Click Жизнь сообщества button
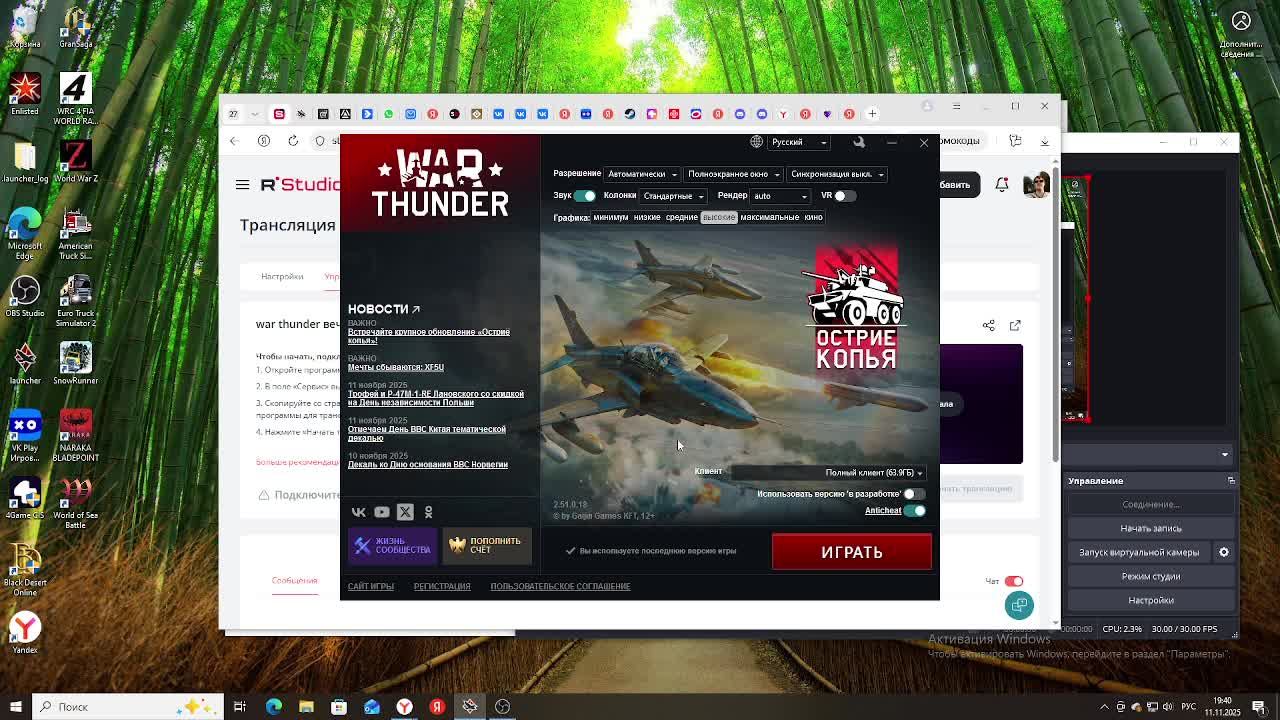 pyautogui.click(x=392, y=546)
